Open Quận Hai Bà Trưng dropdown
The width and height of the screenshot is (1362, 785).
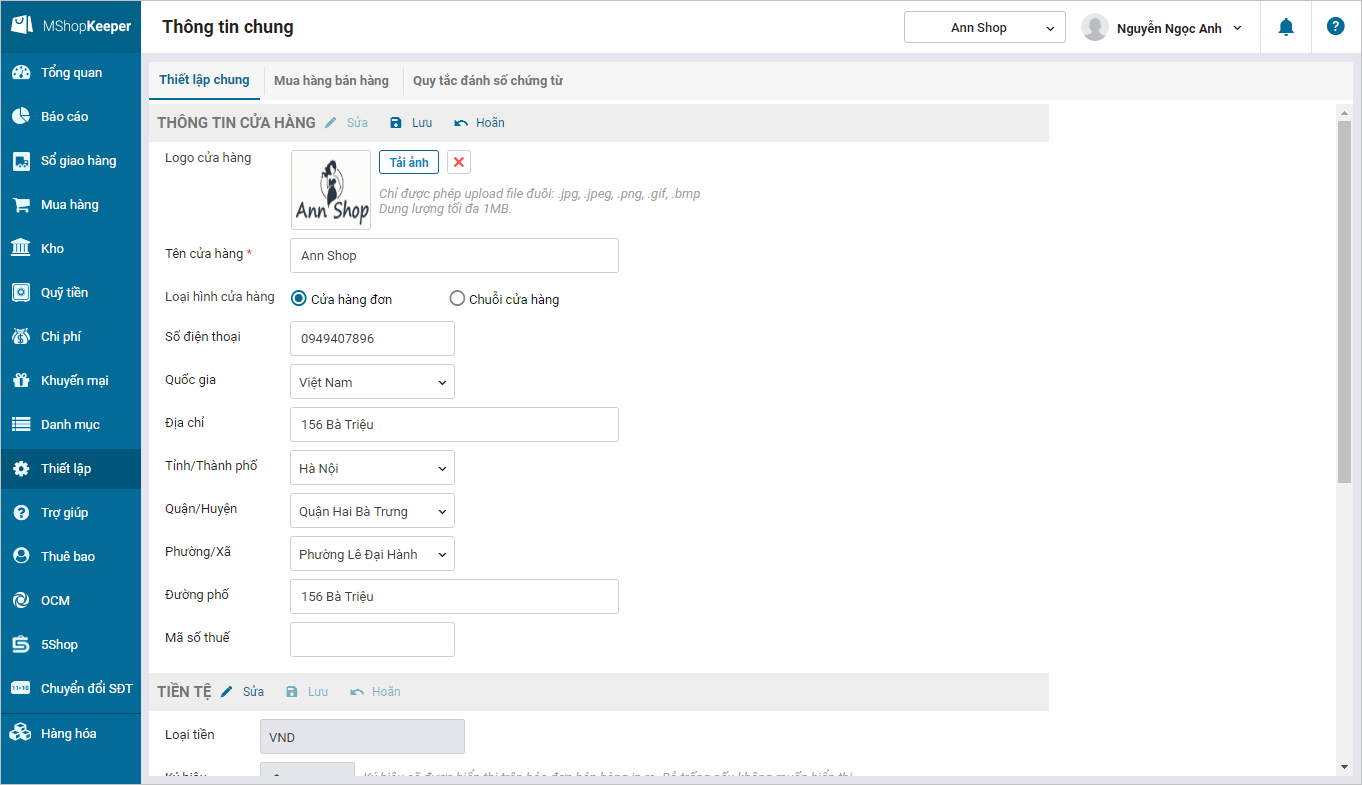pyautogui.click(x=372, y=511)
